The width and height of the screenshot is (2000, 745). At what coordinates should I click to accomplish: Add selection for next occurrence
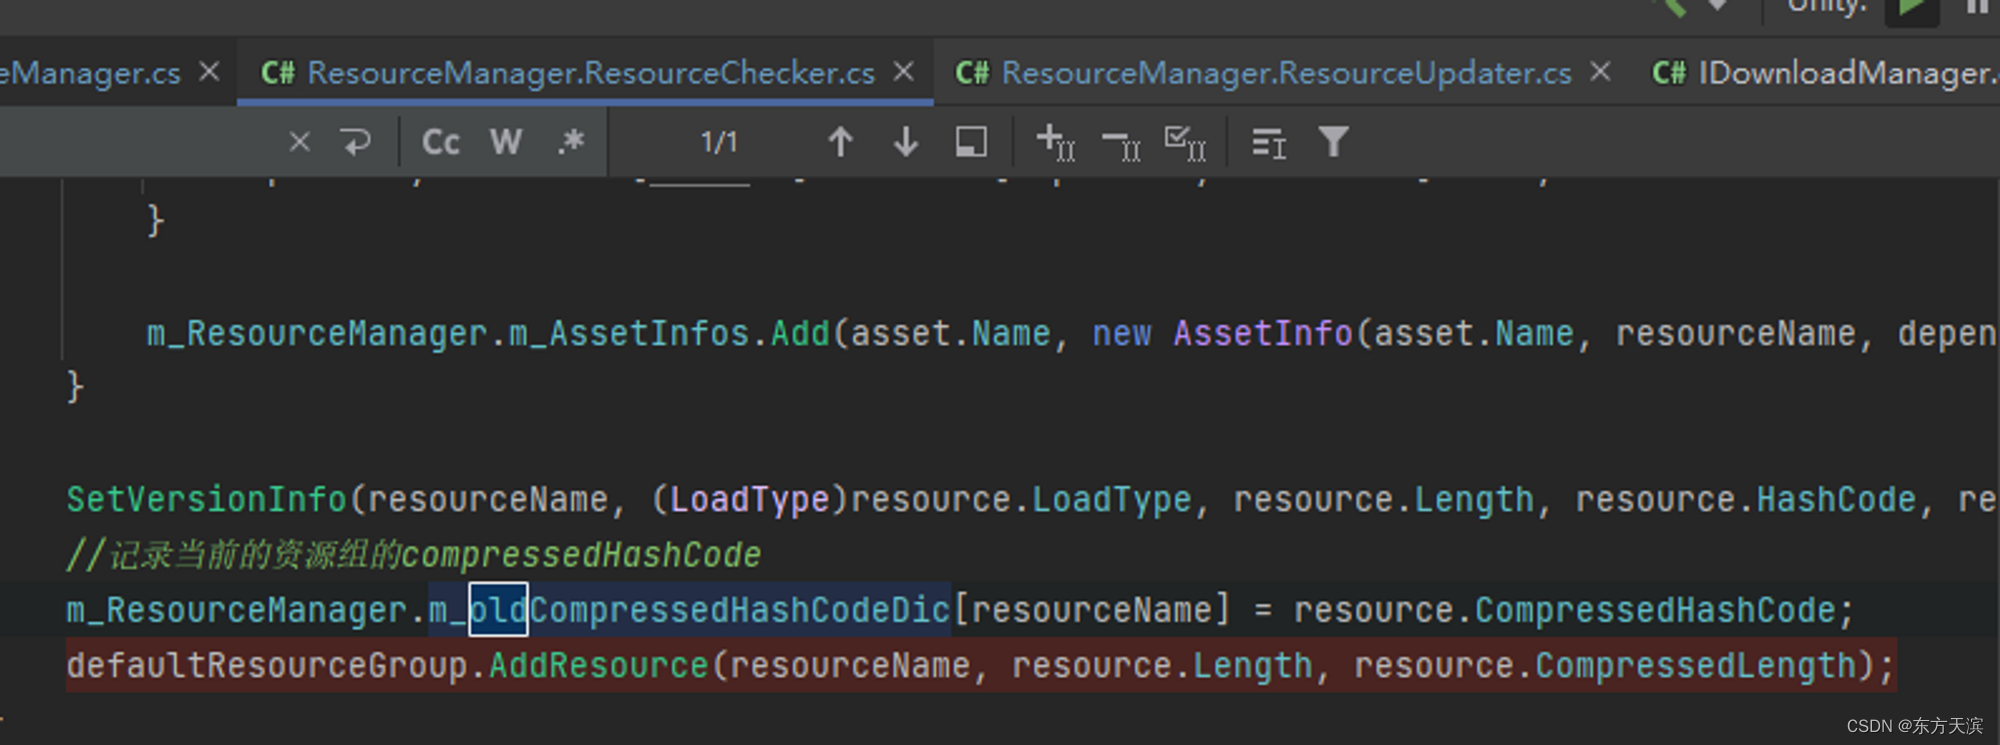[1056, 142]
